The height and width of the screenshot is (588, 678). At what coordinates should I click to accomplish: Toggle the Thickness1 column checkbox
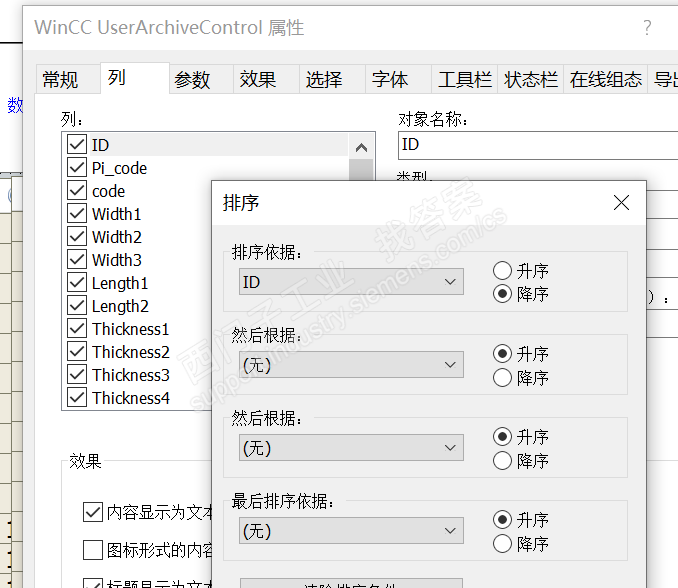[77, 328]
